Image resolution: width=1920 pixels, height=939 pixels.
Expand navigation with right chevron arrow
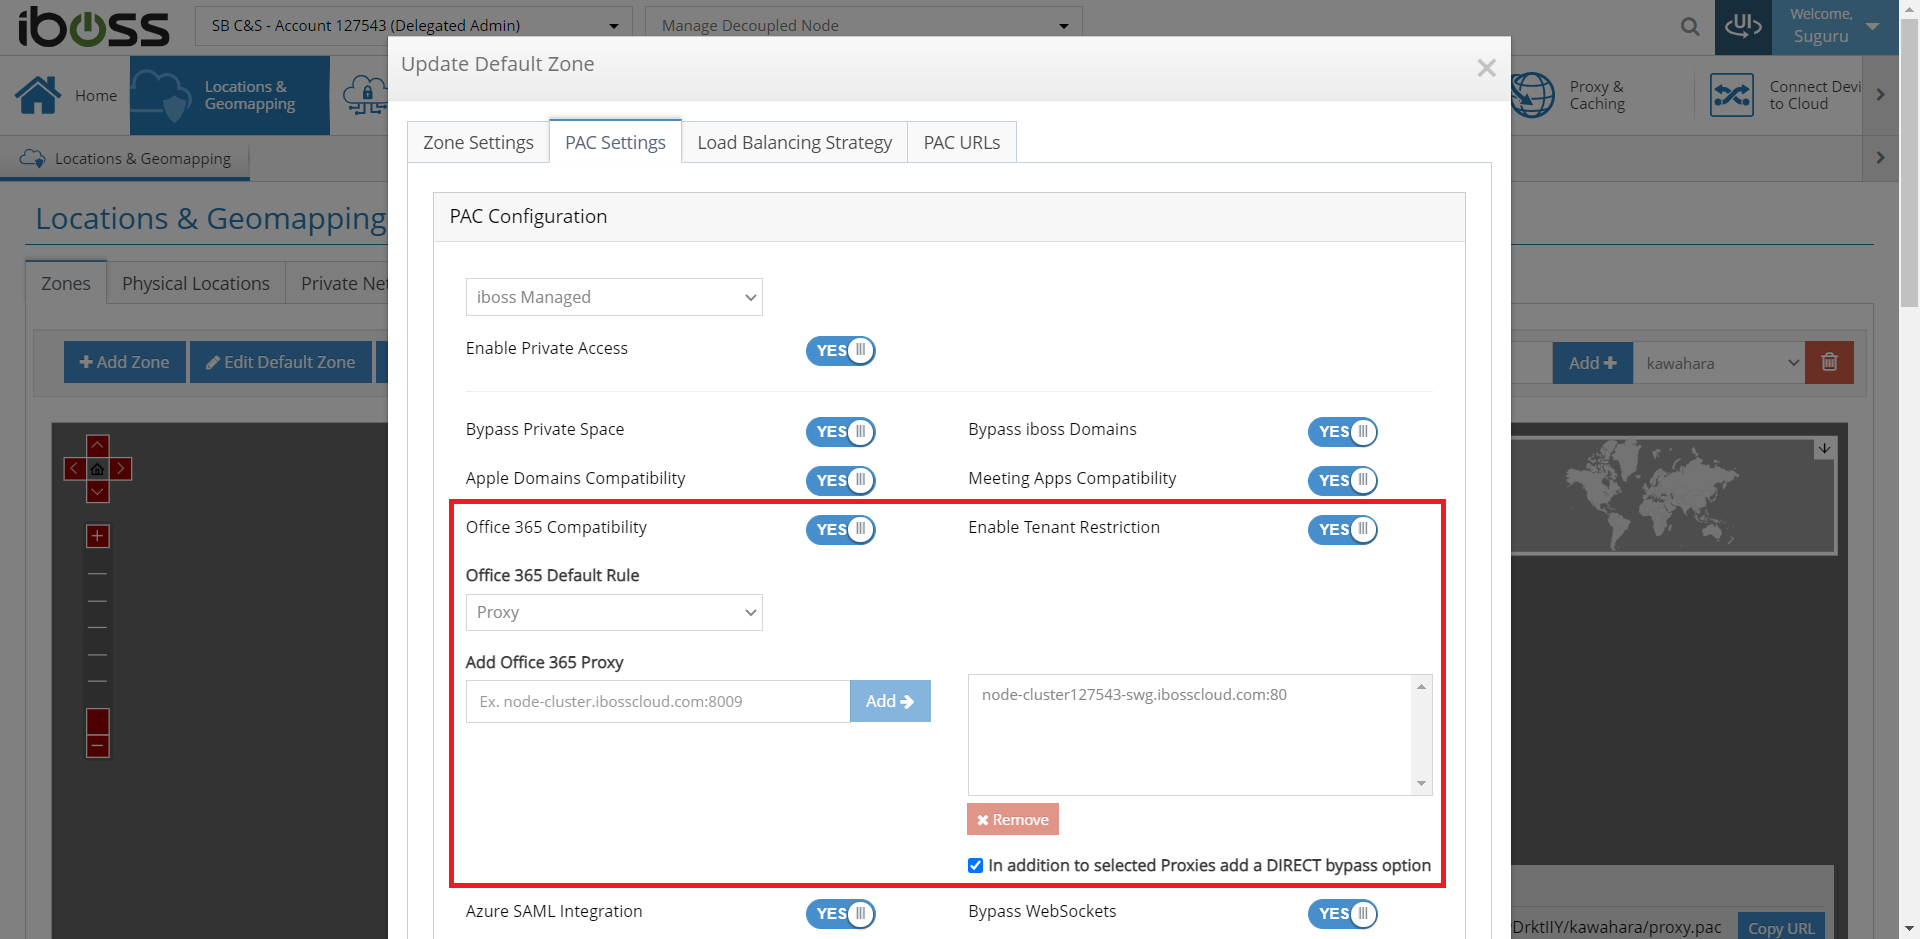[1880, 95]
